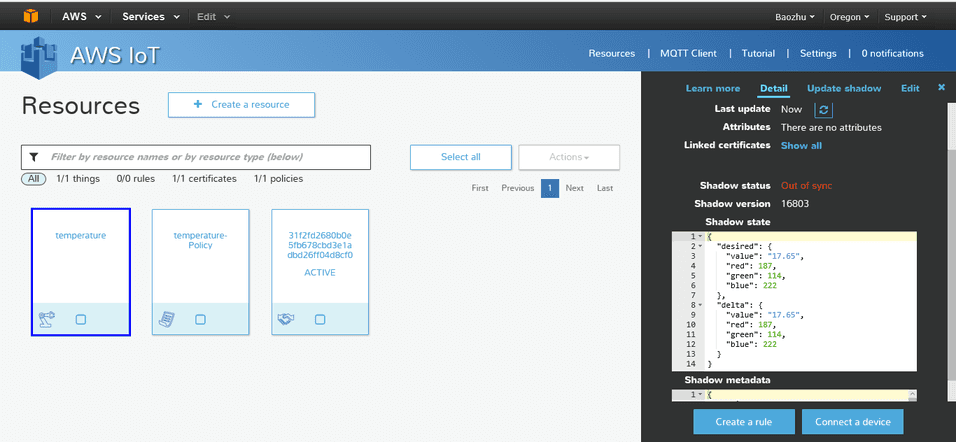Check the certificate card checkbox
This screenshot has height=442, width=956.
click(320, 319)
